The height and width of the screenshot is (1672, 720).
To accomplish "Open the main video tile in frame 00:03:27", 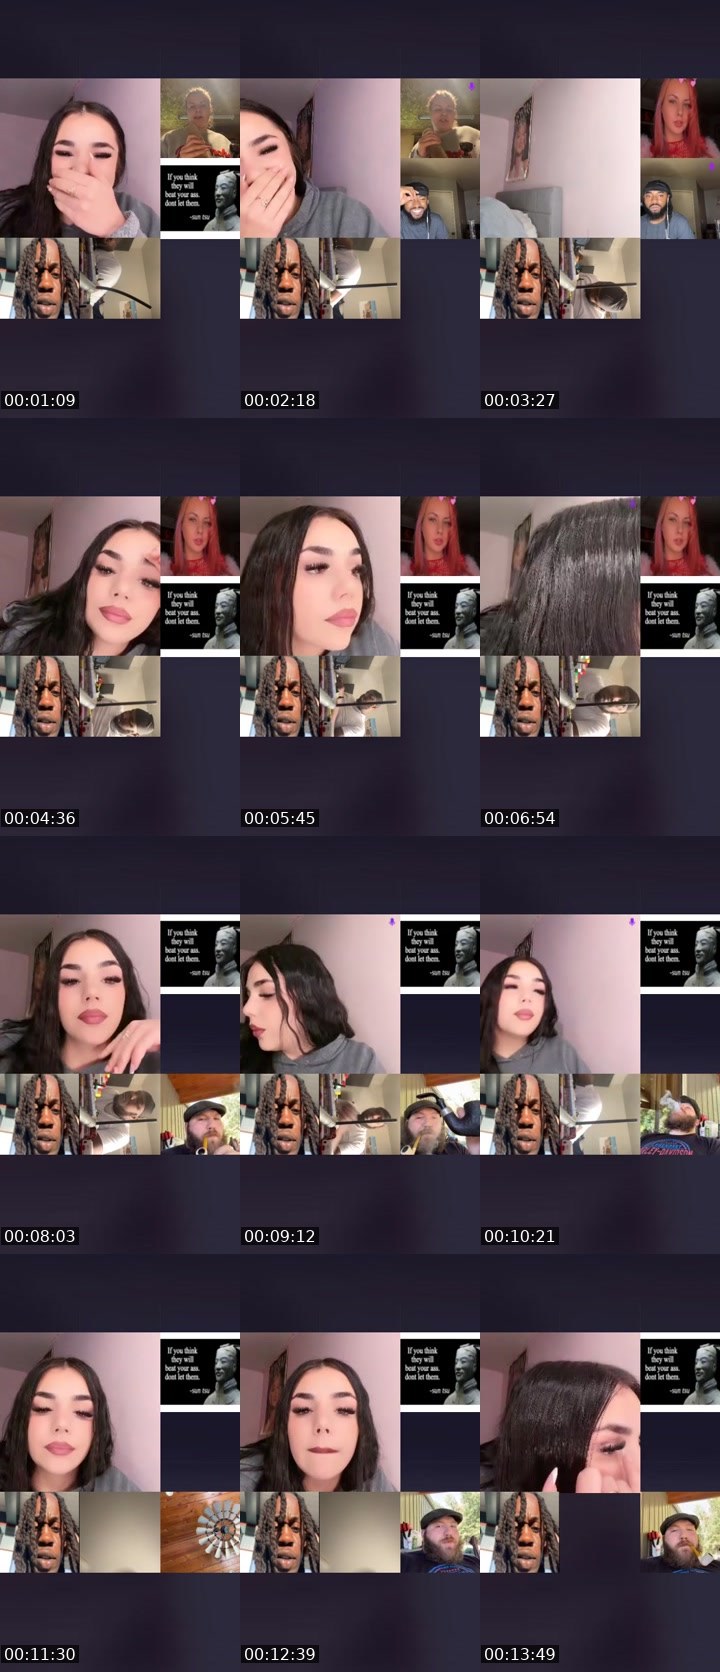I will (560, 158).
